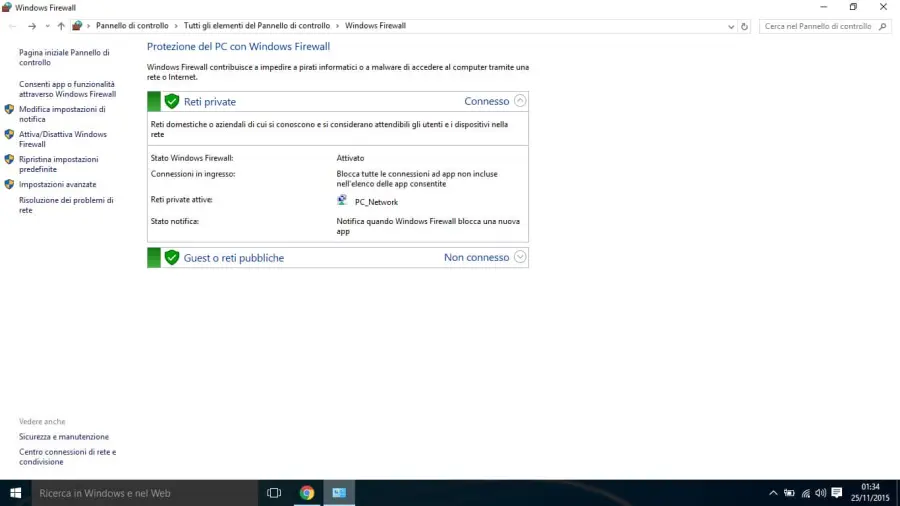
Task: Open the Wi-Fi network tray icon
Action: pyautogui.click(x=806, y=493)
